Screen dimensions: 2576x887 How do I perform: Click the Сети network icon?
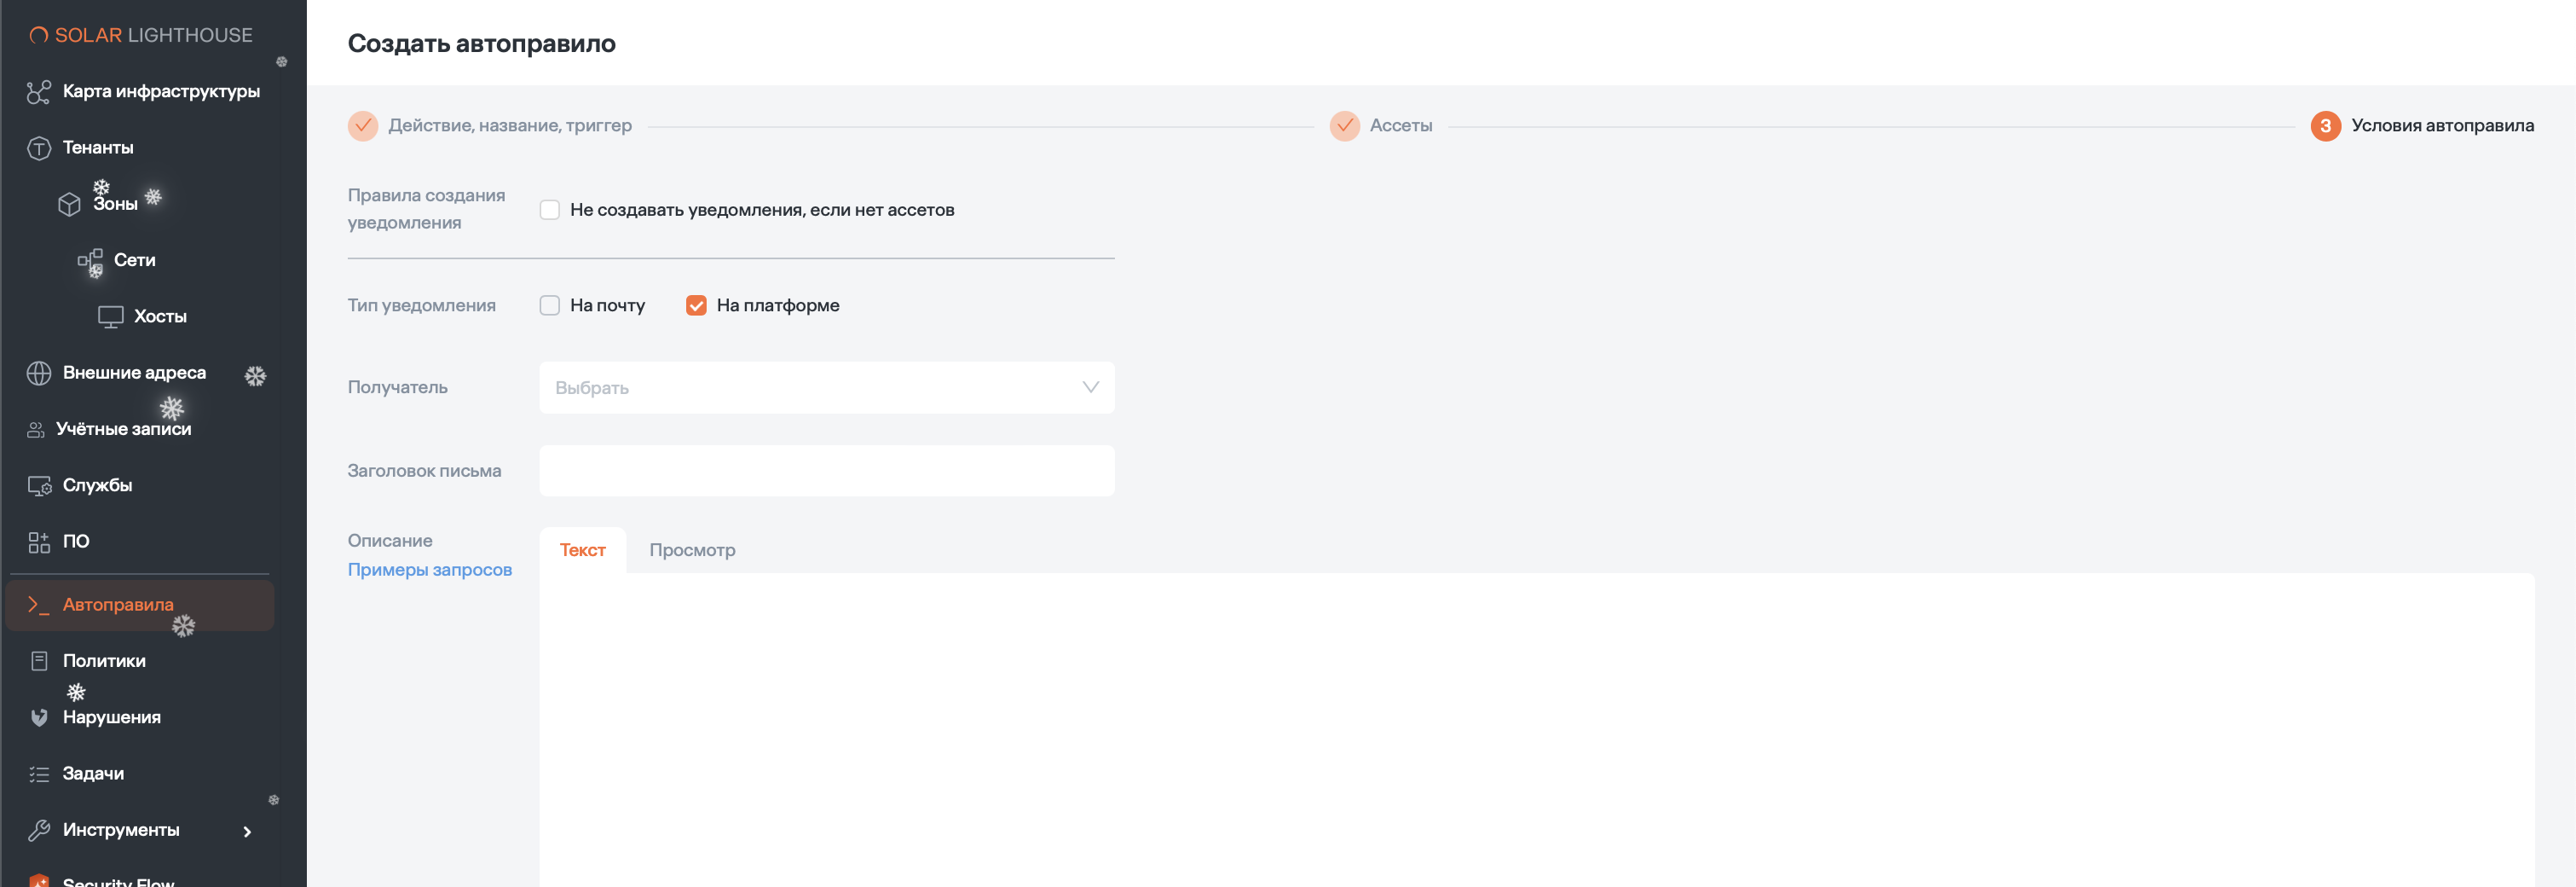(90, 261)
